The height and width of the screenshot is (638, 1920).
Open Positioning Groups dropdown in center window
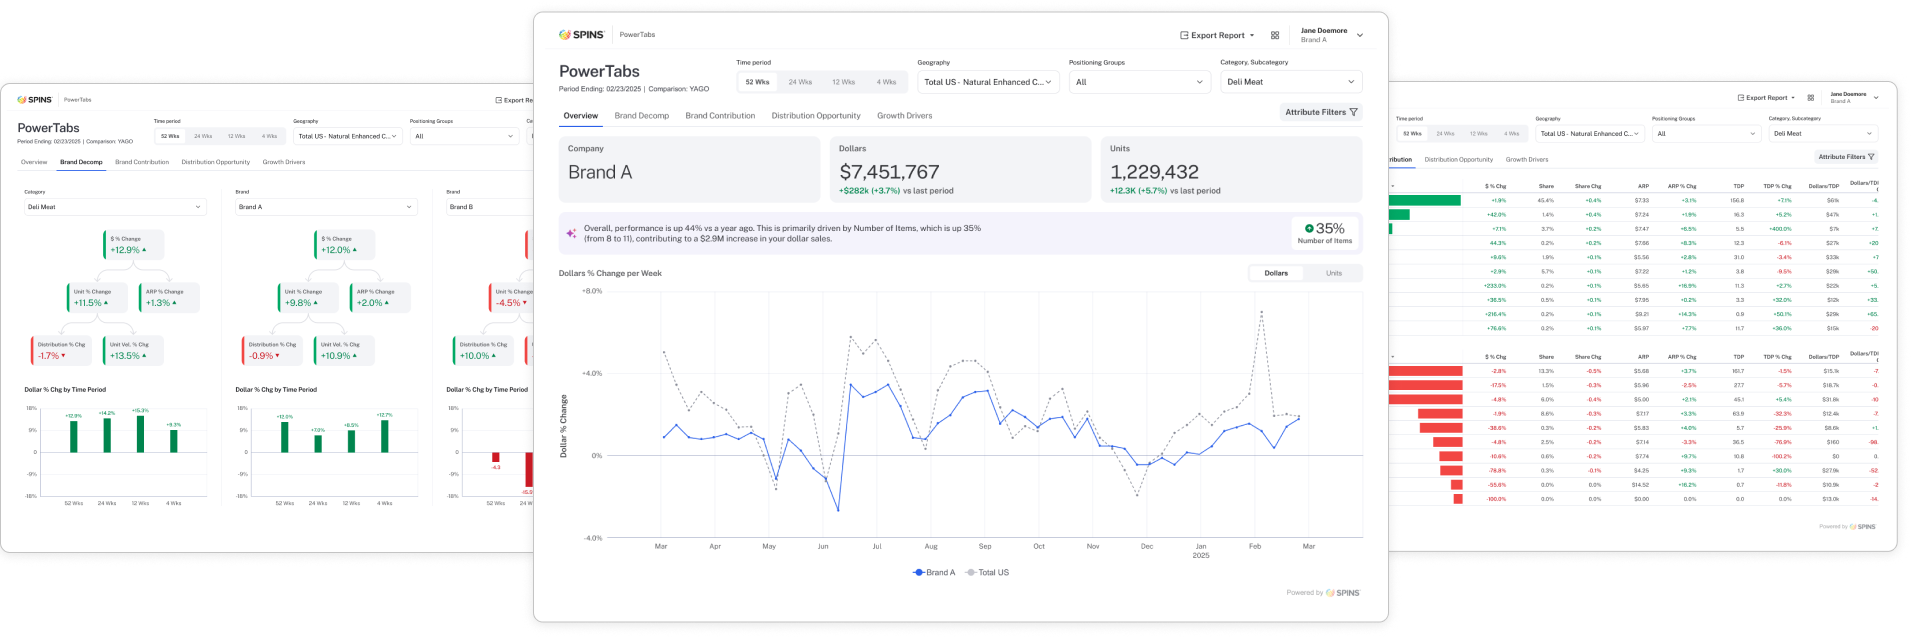point(1140,82)
